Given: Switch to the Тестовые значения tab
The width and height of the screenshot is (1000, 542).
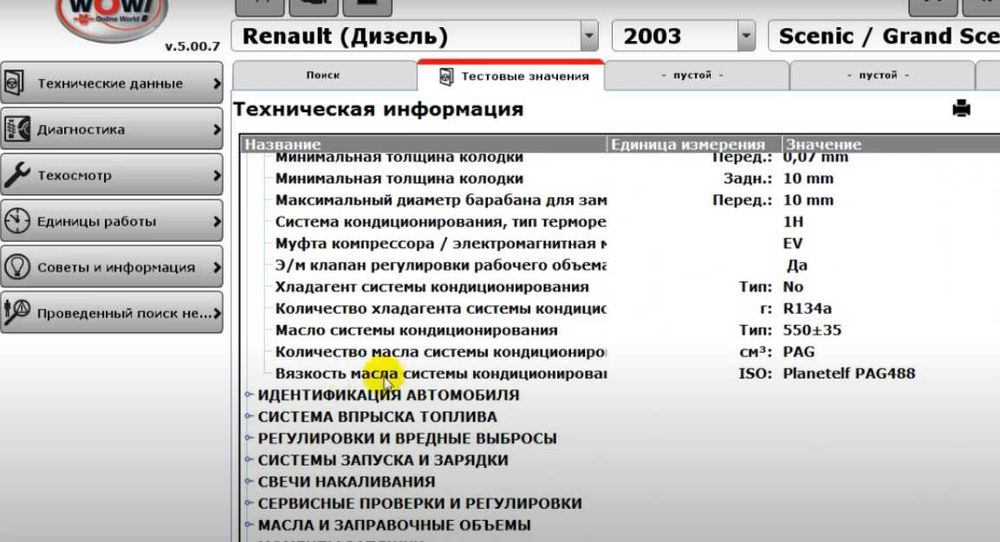Looking at the screenshot, I should (x=511, y=76).
